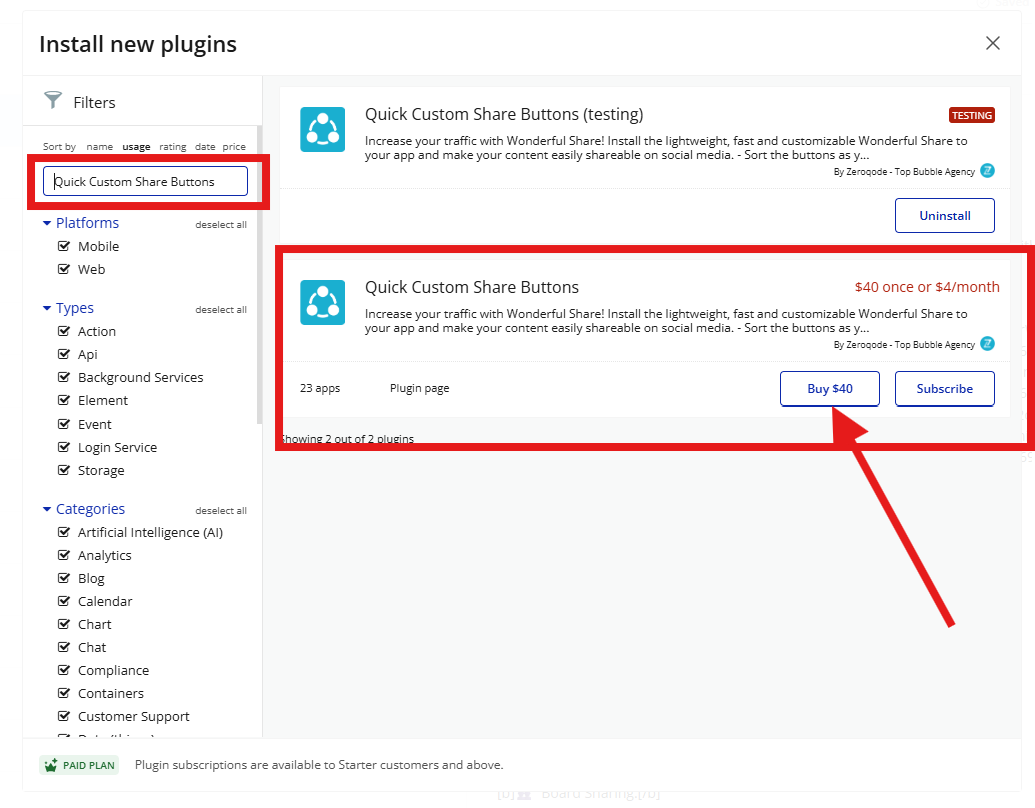Toggle the Api type checkbox

(x=64, y=354)
